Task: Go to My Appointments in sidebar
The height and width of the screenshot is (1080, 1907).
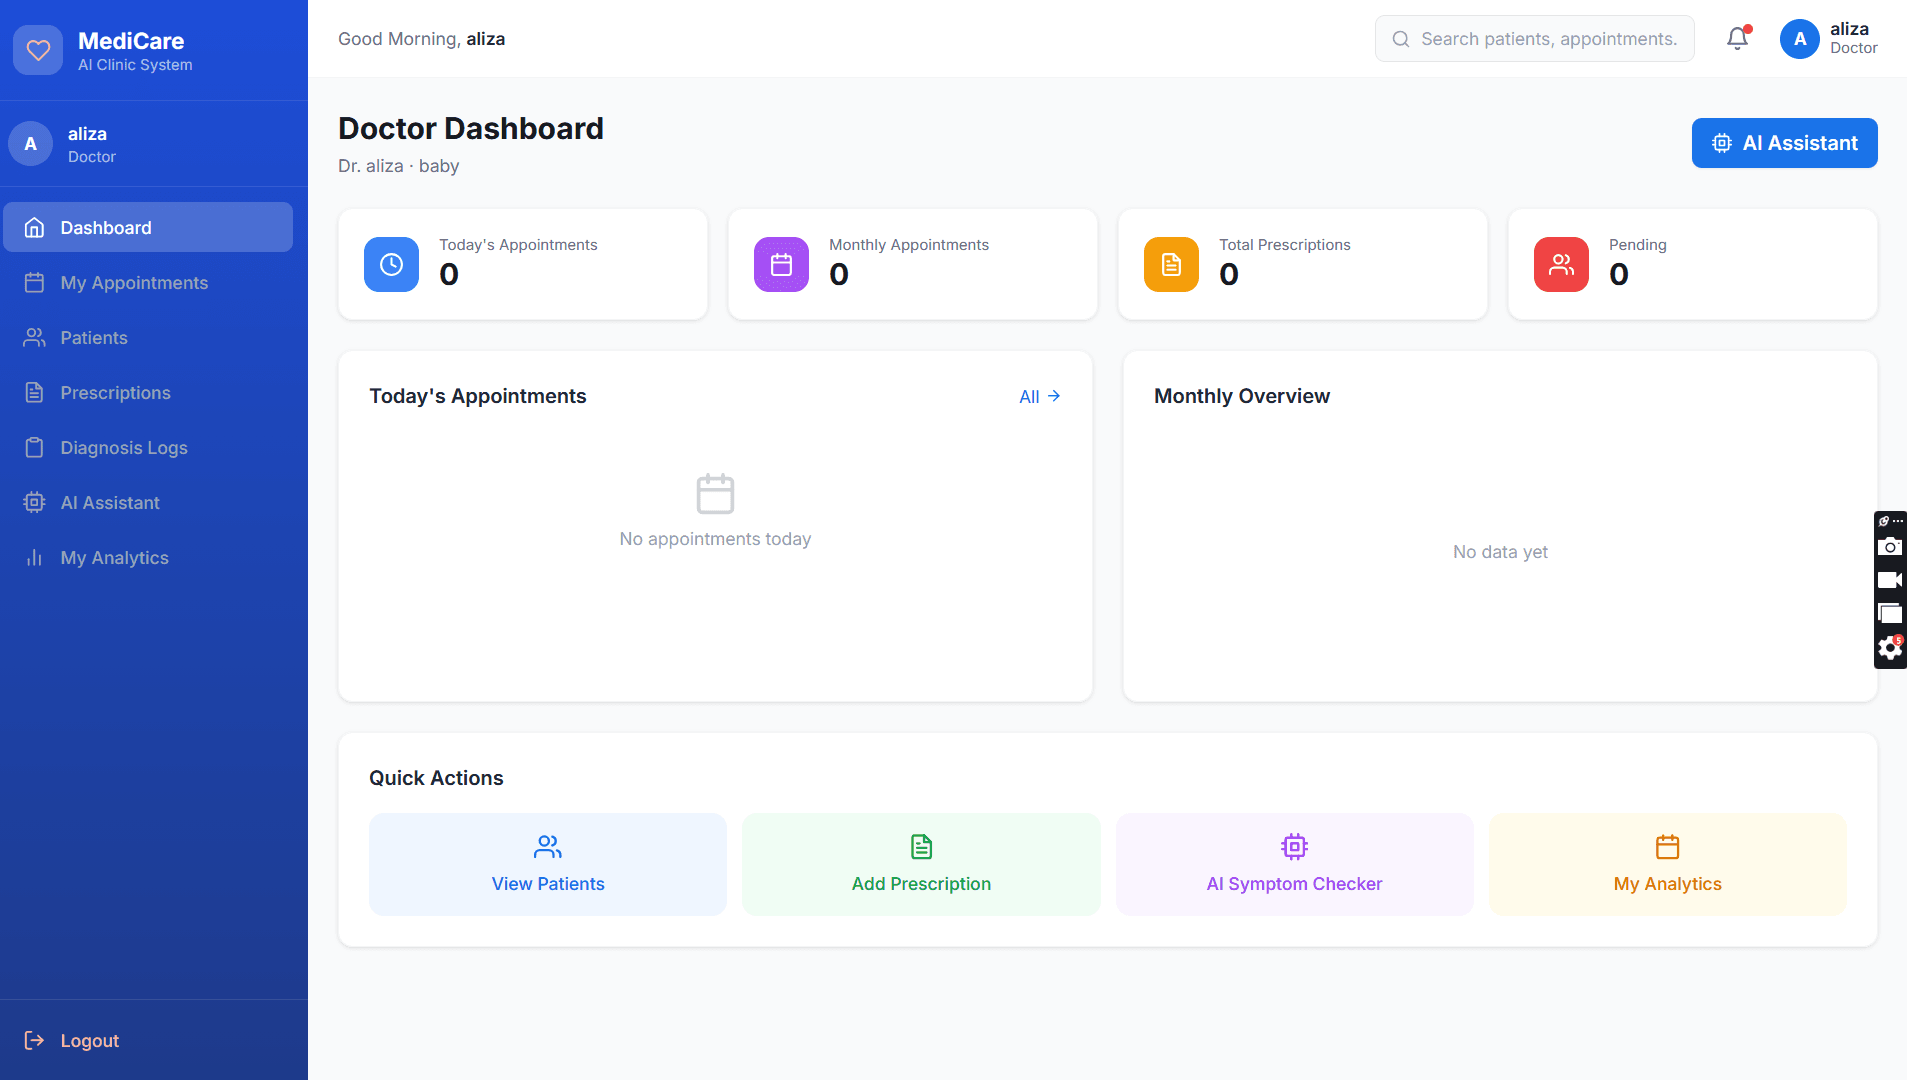Action: pyautogui.click(x=148, y=282)
